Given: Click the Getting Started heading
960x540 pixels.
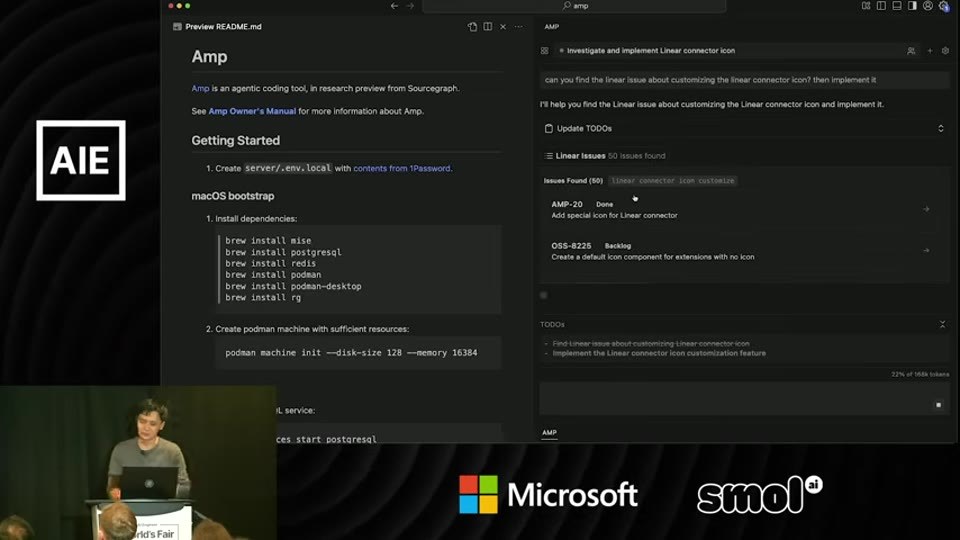Looking at the screenshot, I should point(236,140).
